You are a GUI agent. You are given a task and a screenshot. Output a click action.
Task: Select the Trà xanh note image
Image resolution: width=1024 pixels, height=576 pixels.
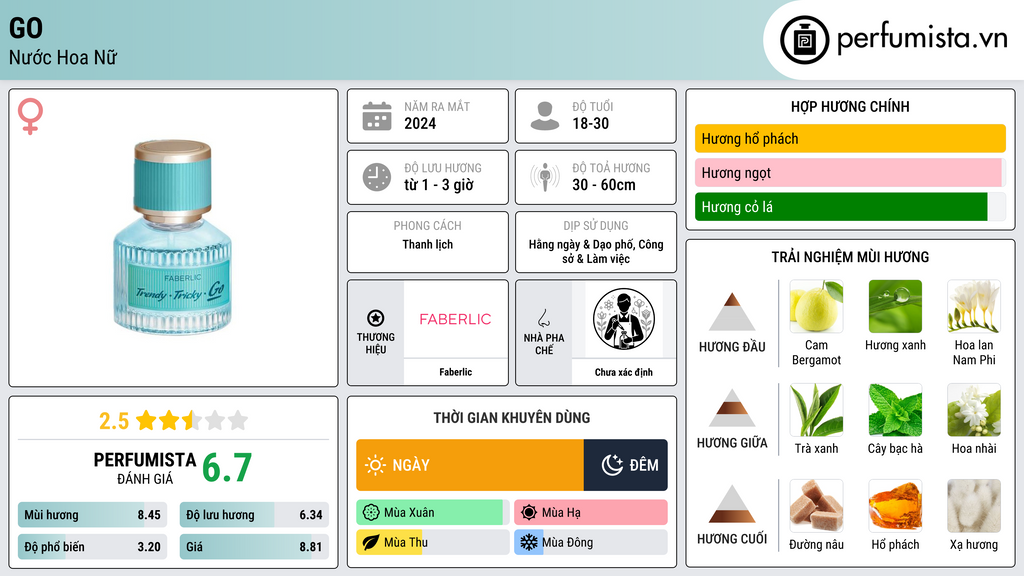(x=816, y=410)
